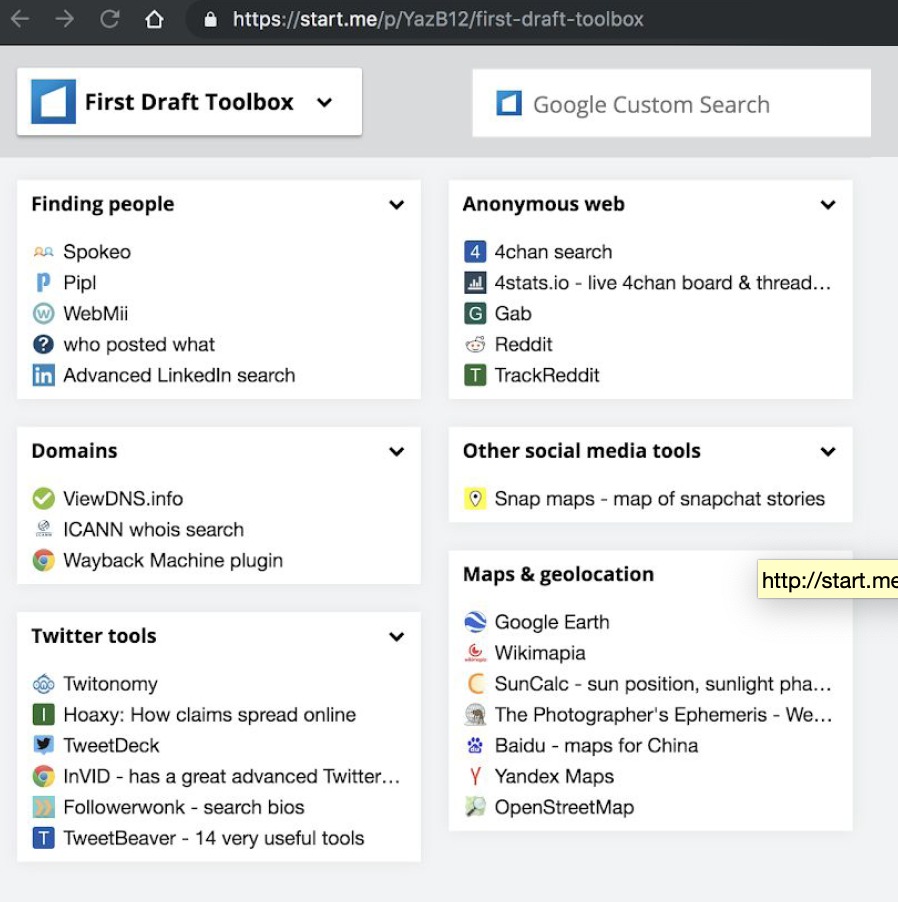Click the yellow Snap maps pin icon
The height and width of the screenshot is (902, 898).
pos(475,499)
